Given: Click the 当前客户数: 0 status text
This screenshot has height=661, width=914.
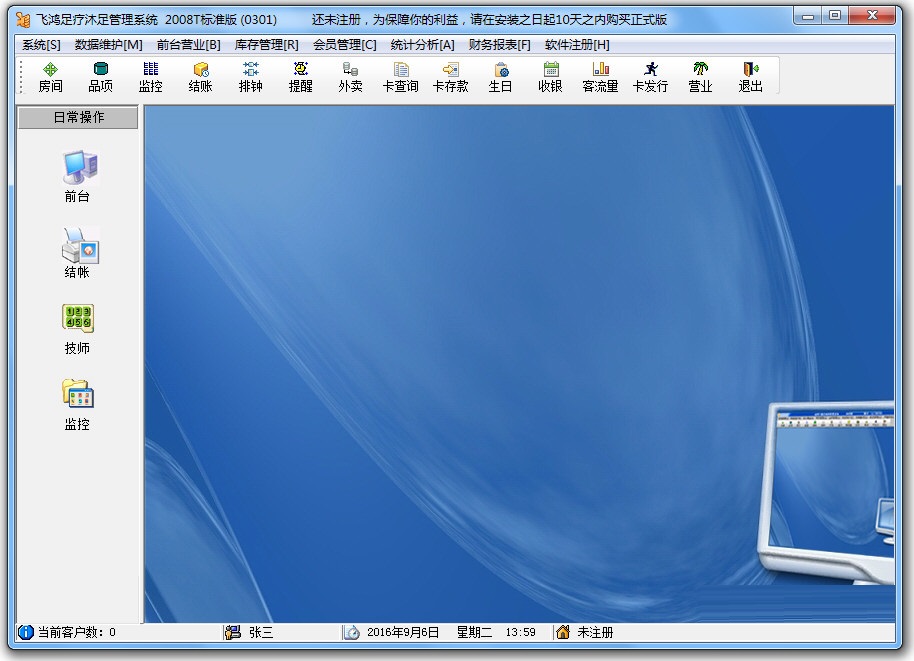Looking at the screenshot, I should (x=76, y=632).
